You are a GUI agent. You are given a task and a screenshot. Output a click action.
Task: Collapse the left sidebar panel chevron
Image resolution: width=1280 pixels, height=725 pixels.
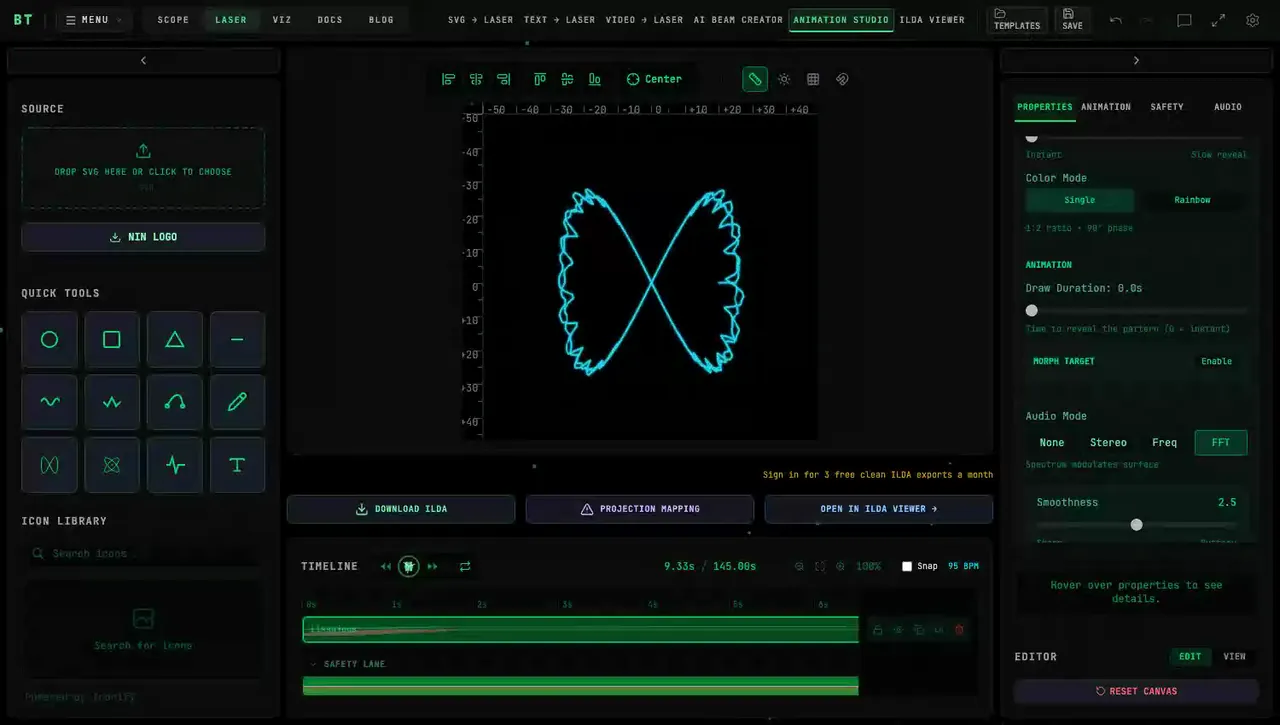pos(143,61)
